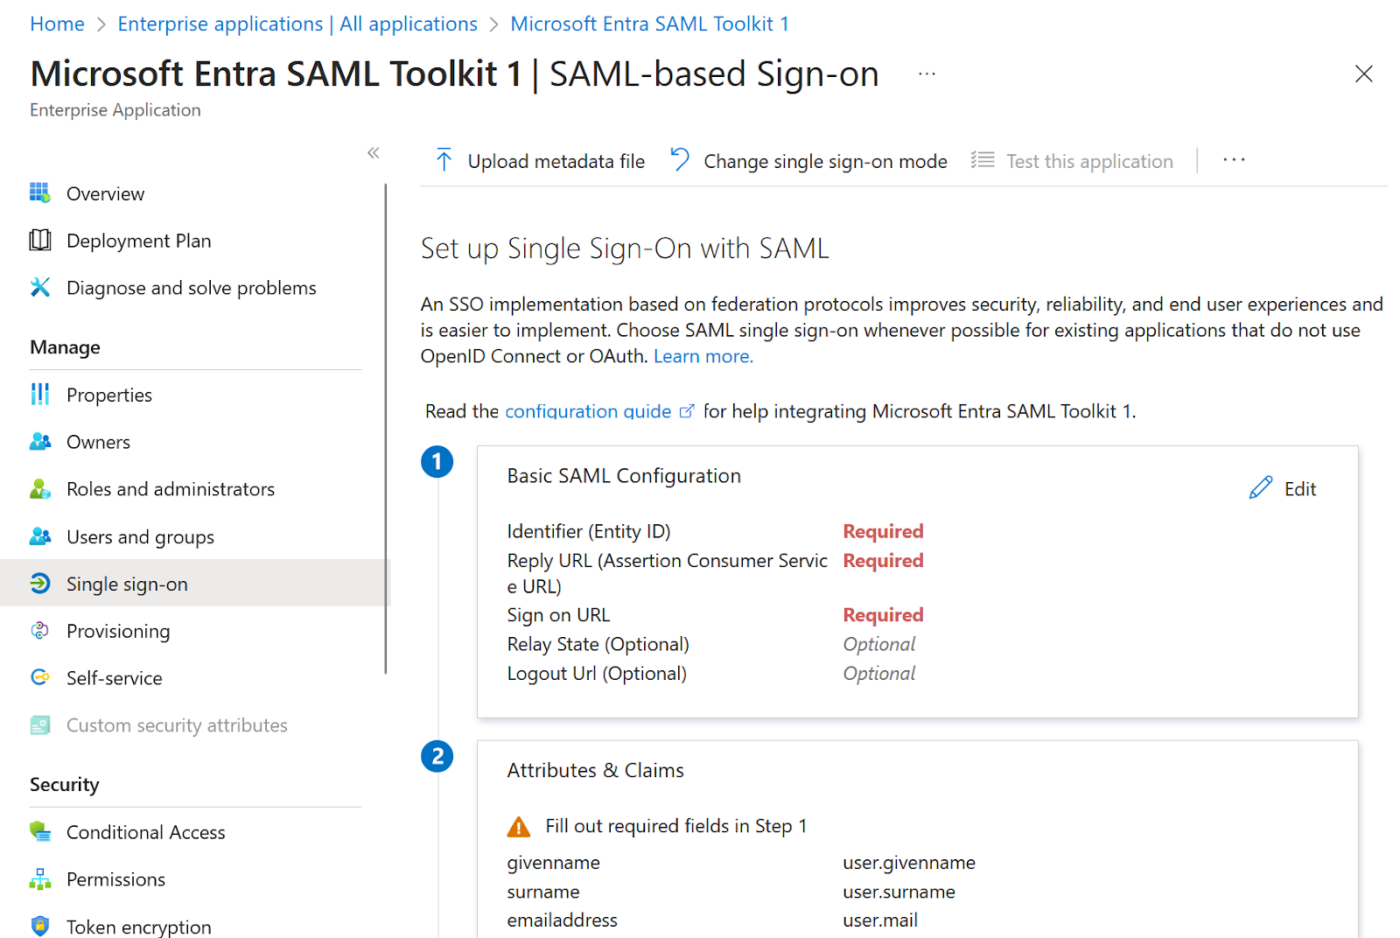Screen dimensions: 1400x938
Task: Edit the Basic SAML Configuration
Action: tap(1283, 488)
